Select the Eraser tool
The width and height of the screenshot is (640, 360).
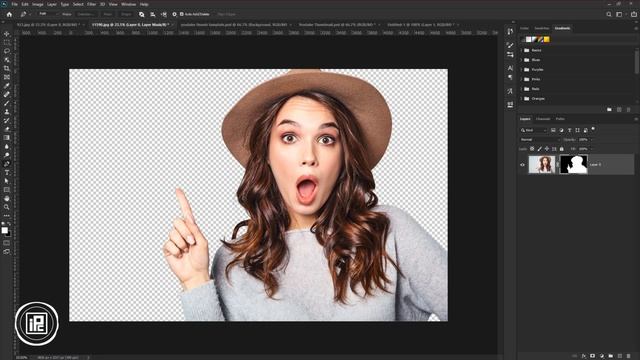7,129
